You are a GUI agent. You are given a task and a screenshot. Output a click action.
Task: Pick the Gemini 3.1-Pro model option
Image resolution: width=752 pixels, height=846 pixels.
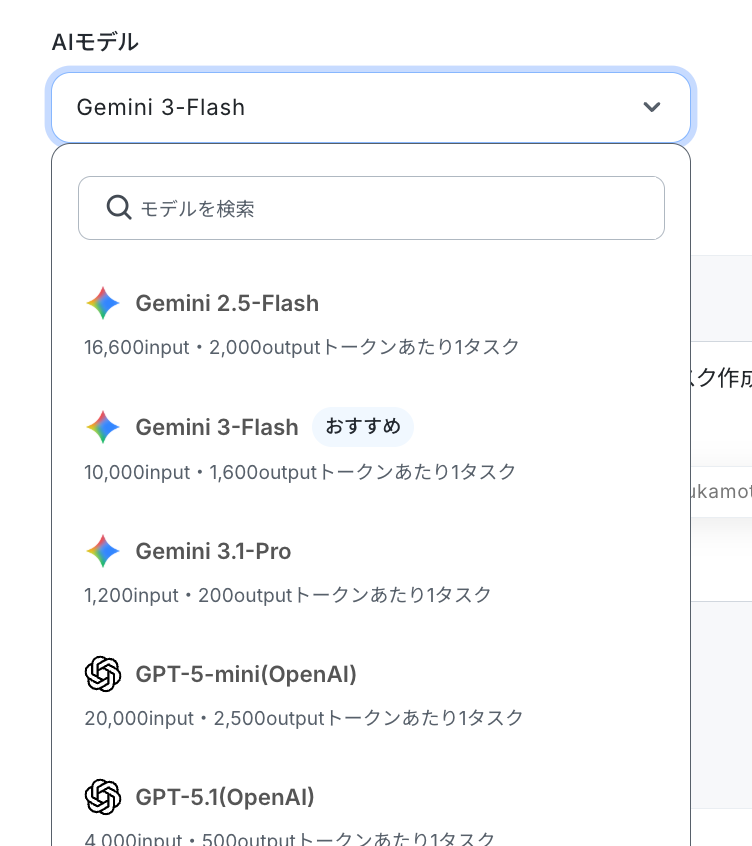tap(371, 570)
